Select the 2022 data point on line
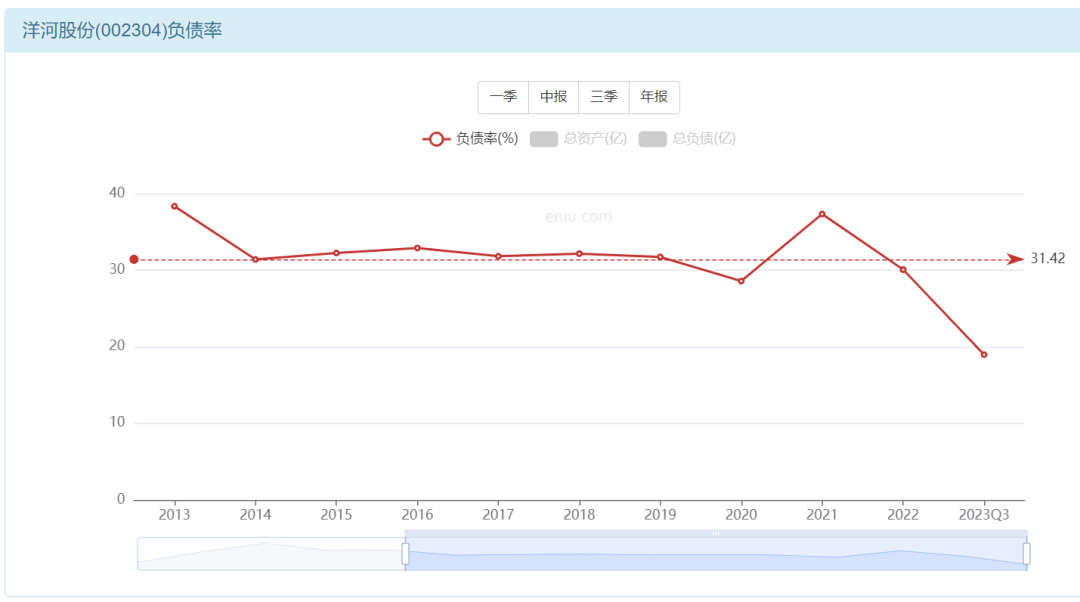 point(903,270)
